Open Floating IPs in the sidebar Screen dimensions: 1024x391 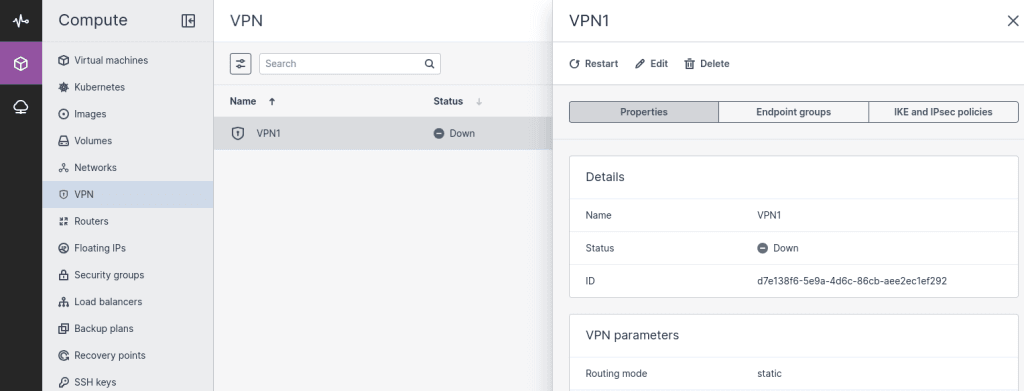pyautogui.click(x=127, y=248)
